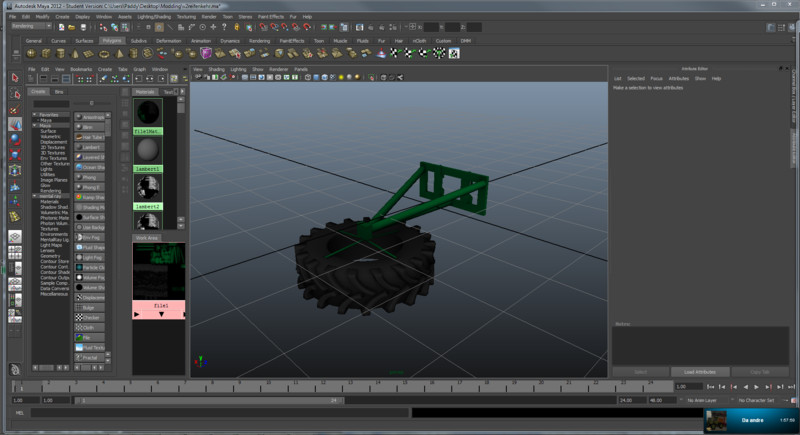Save the current scene via the disk icon
The height and width of the screenshot is (435, 800).
(83, 27)
